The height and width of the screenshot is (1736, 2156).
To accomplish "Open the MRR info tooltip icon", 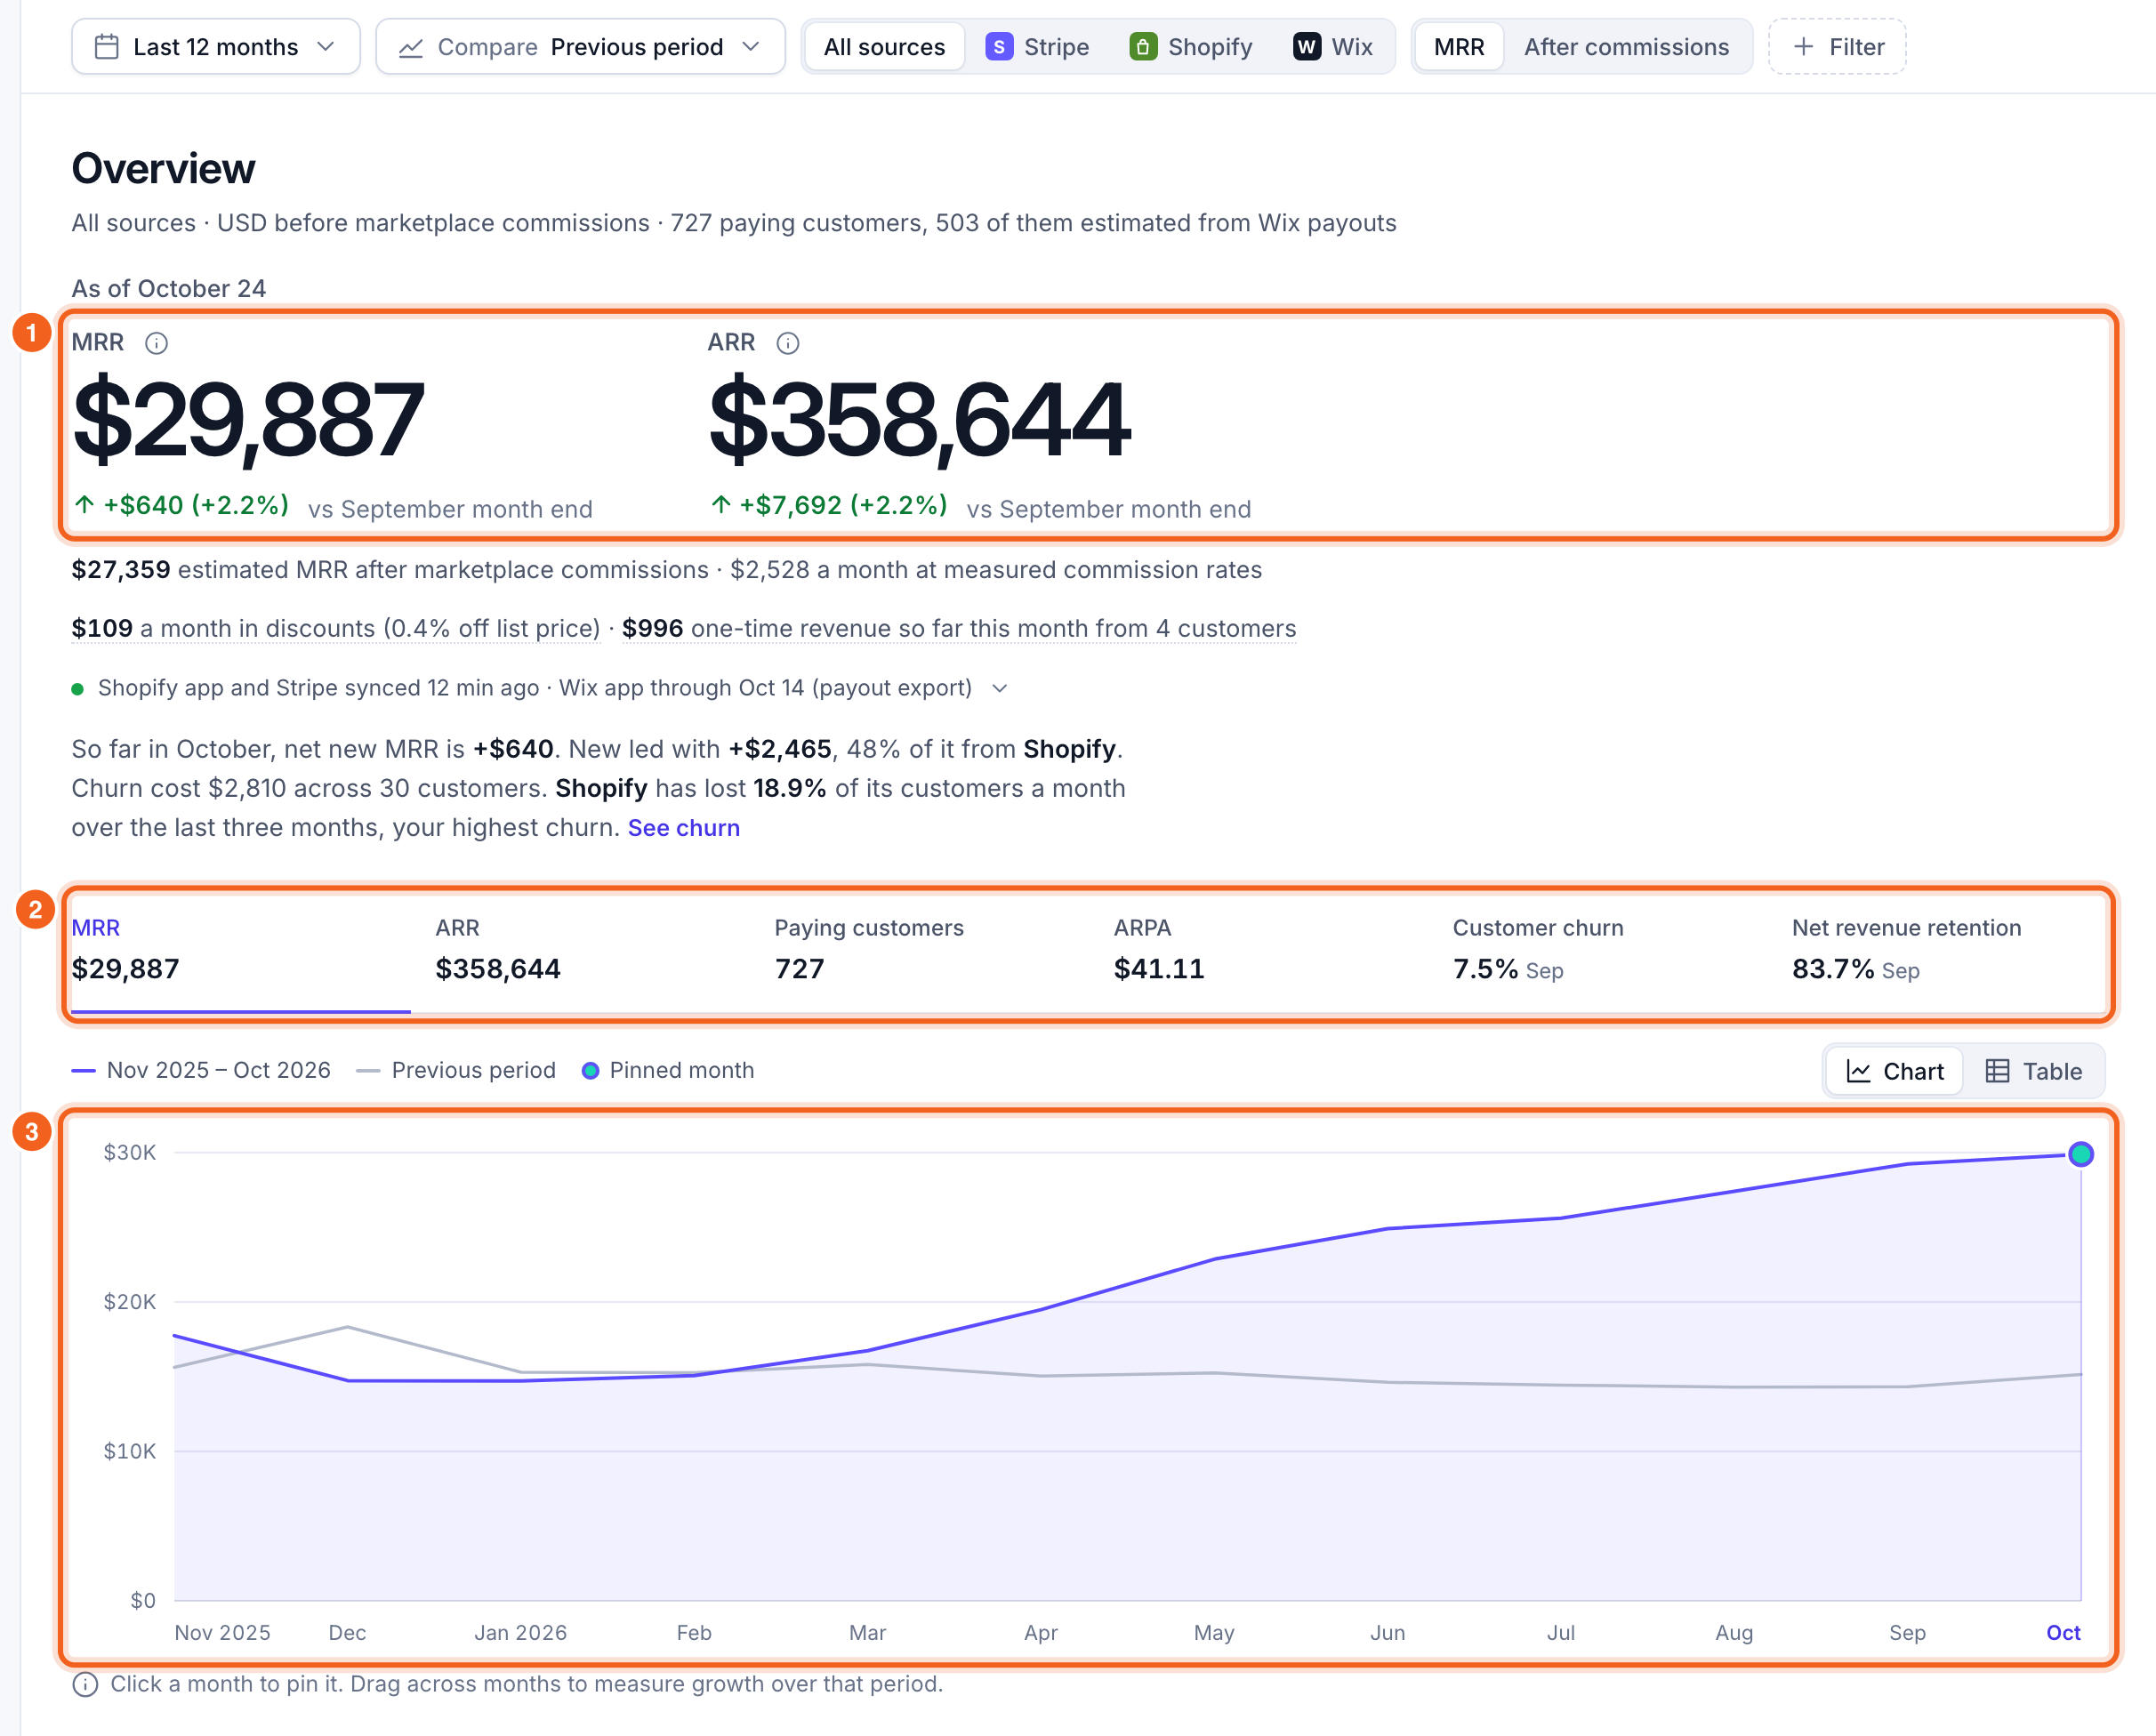I will [156, 343].
